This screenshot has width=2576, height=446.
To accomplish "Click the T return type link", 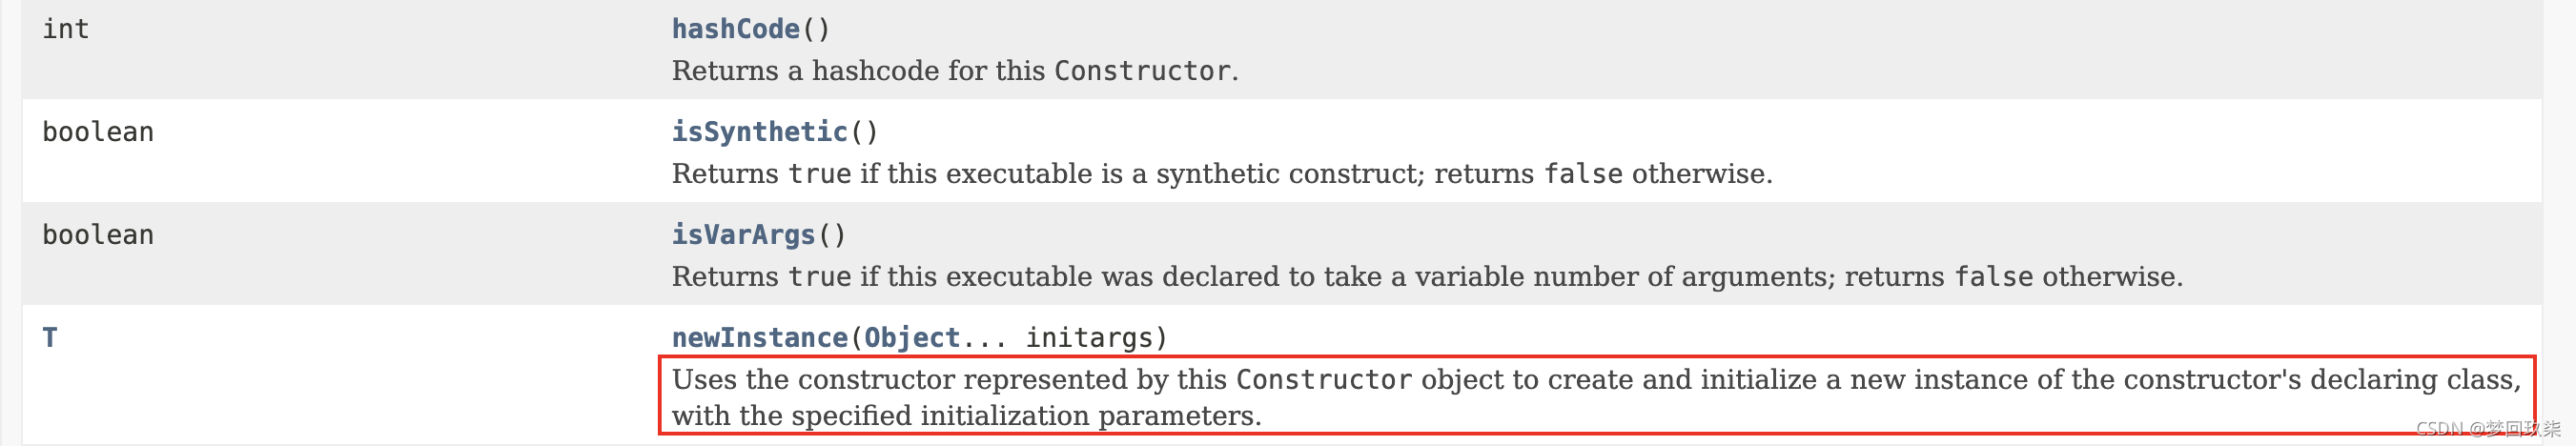I will point(50,338).
